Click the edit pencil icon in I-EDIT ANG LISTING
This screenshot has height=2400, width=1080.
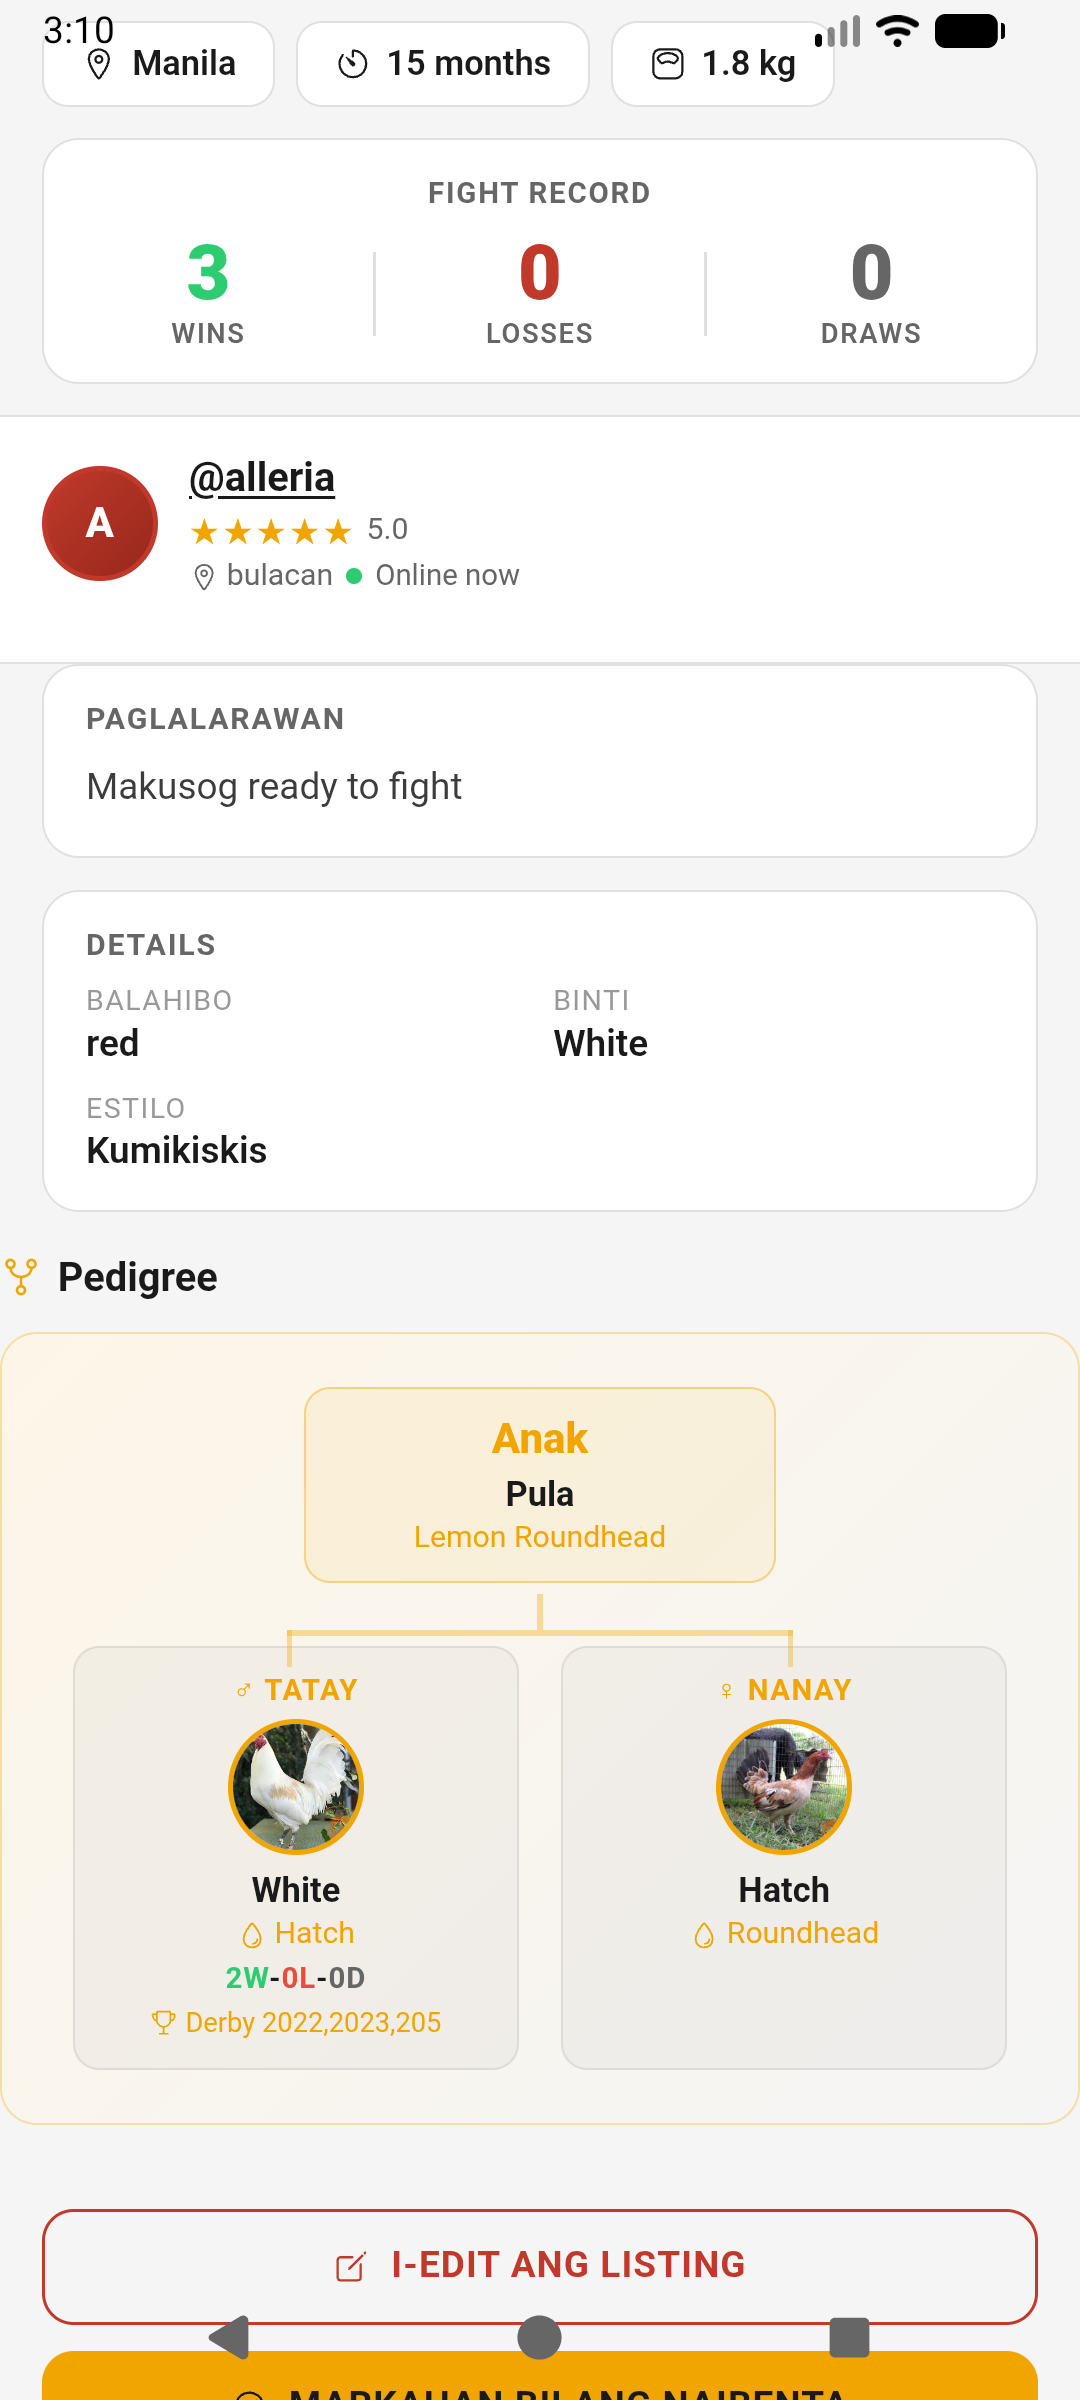click(352, 2267)
